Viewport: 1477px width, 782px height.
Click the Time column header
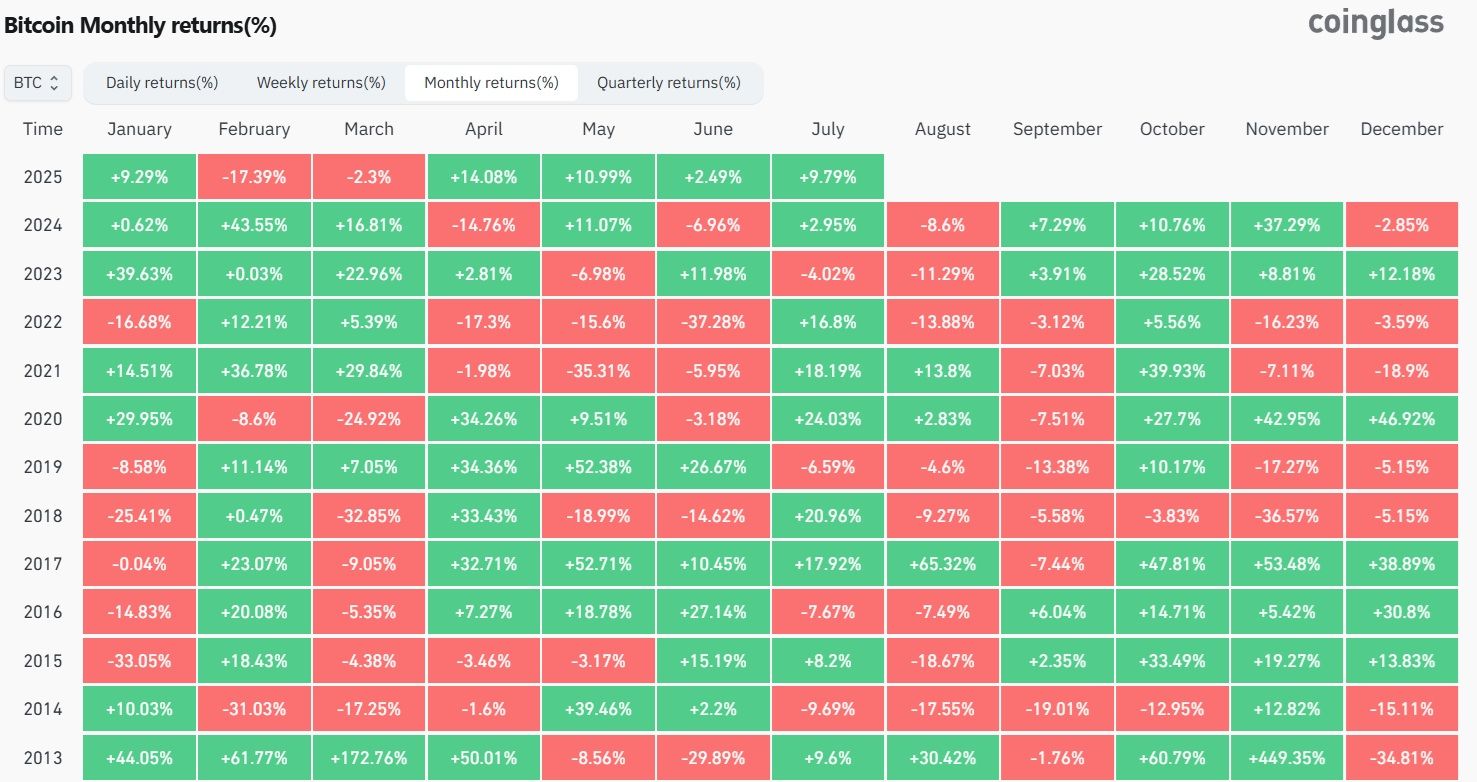pyautogui.click(x=43, y=129)
